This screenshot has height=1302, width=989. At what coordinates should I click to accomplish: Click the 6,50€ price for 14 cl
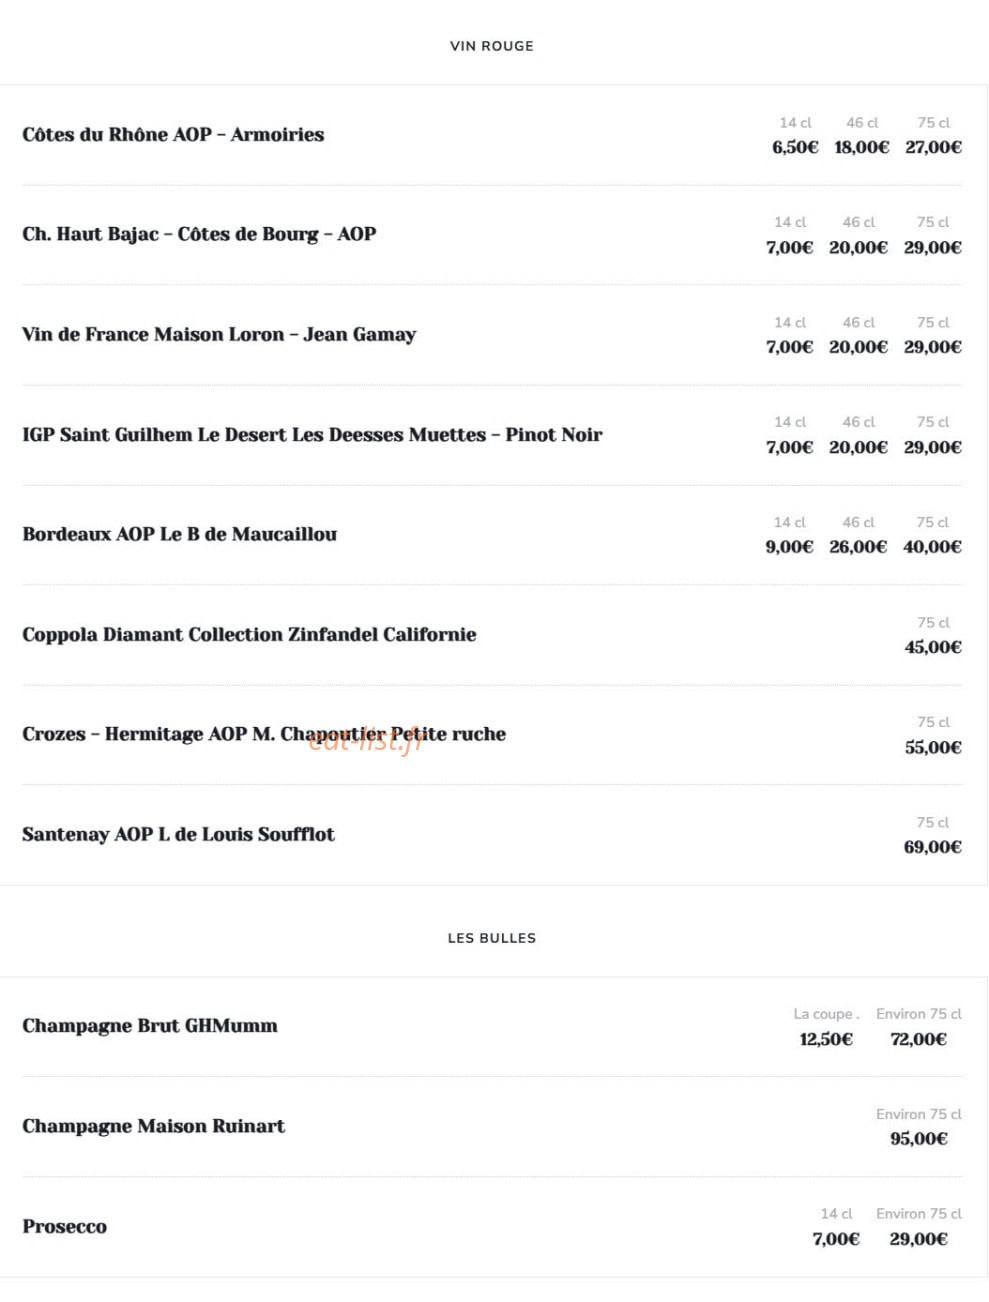[795, 147]
